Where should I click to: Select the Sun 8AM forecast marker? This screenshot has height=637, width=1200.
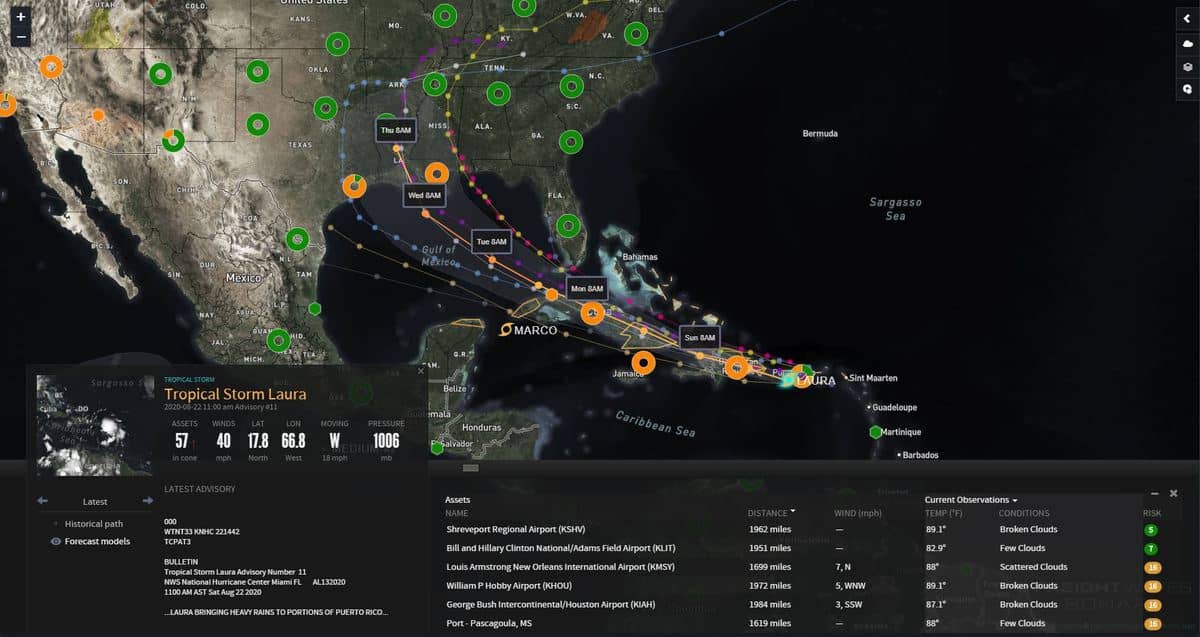[x=699, y=338]
